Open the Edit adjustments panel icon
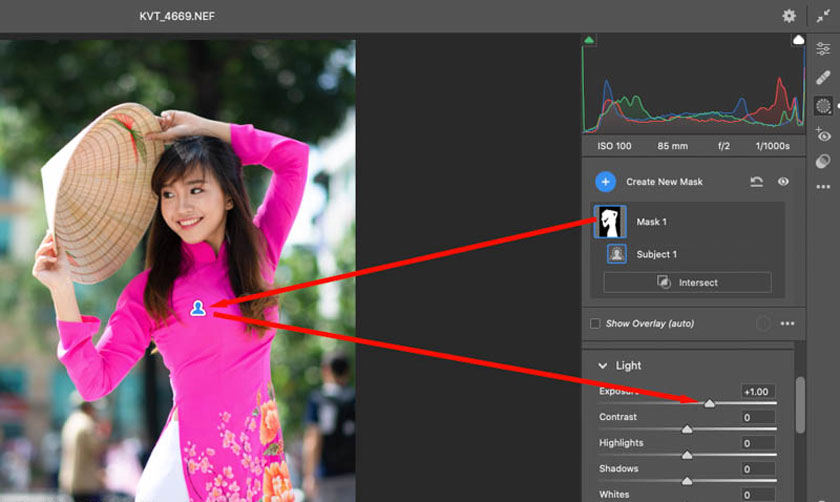This screenshot has width=840, height=502. tap(823, 49)
